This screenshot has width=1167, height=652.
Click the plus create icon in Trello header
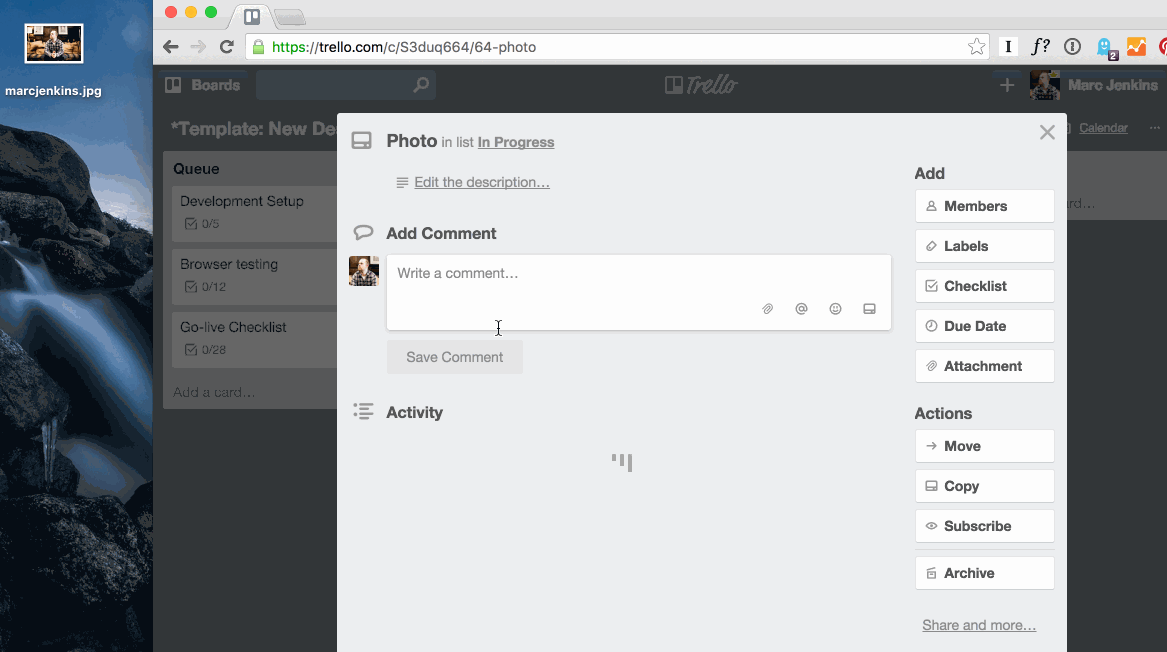click(1007, 85)
